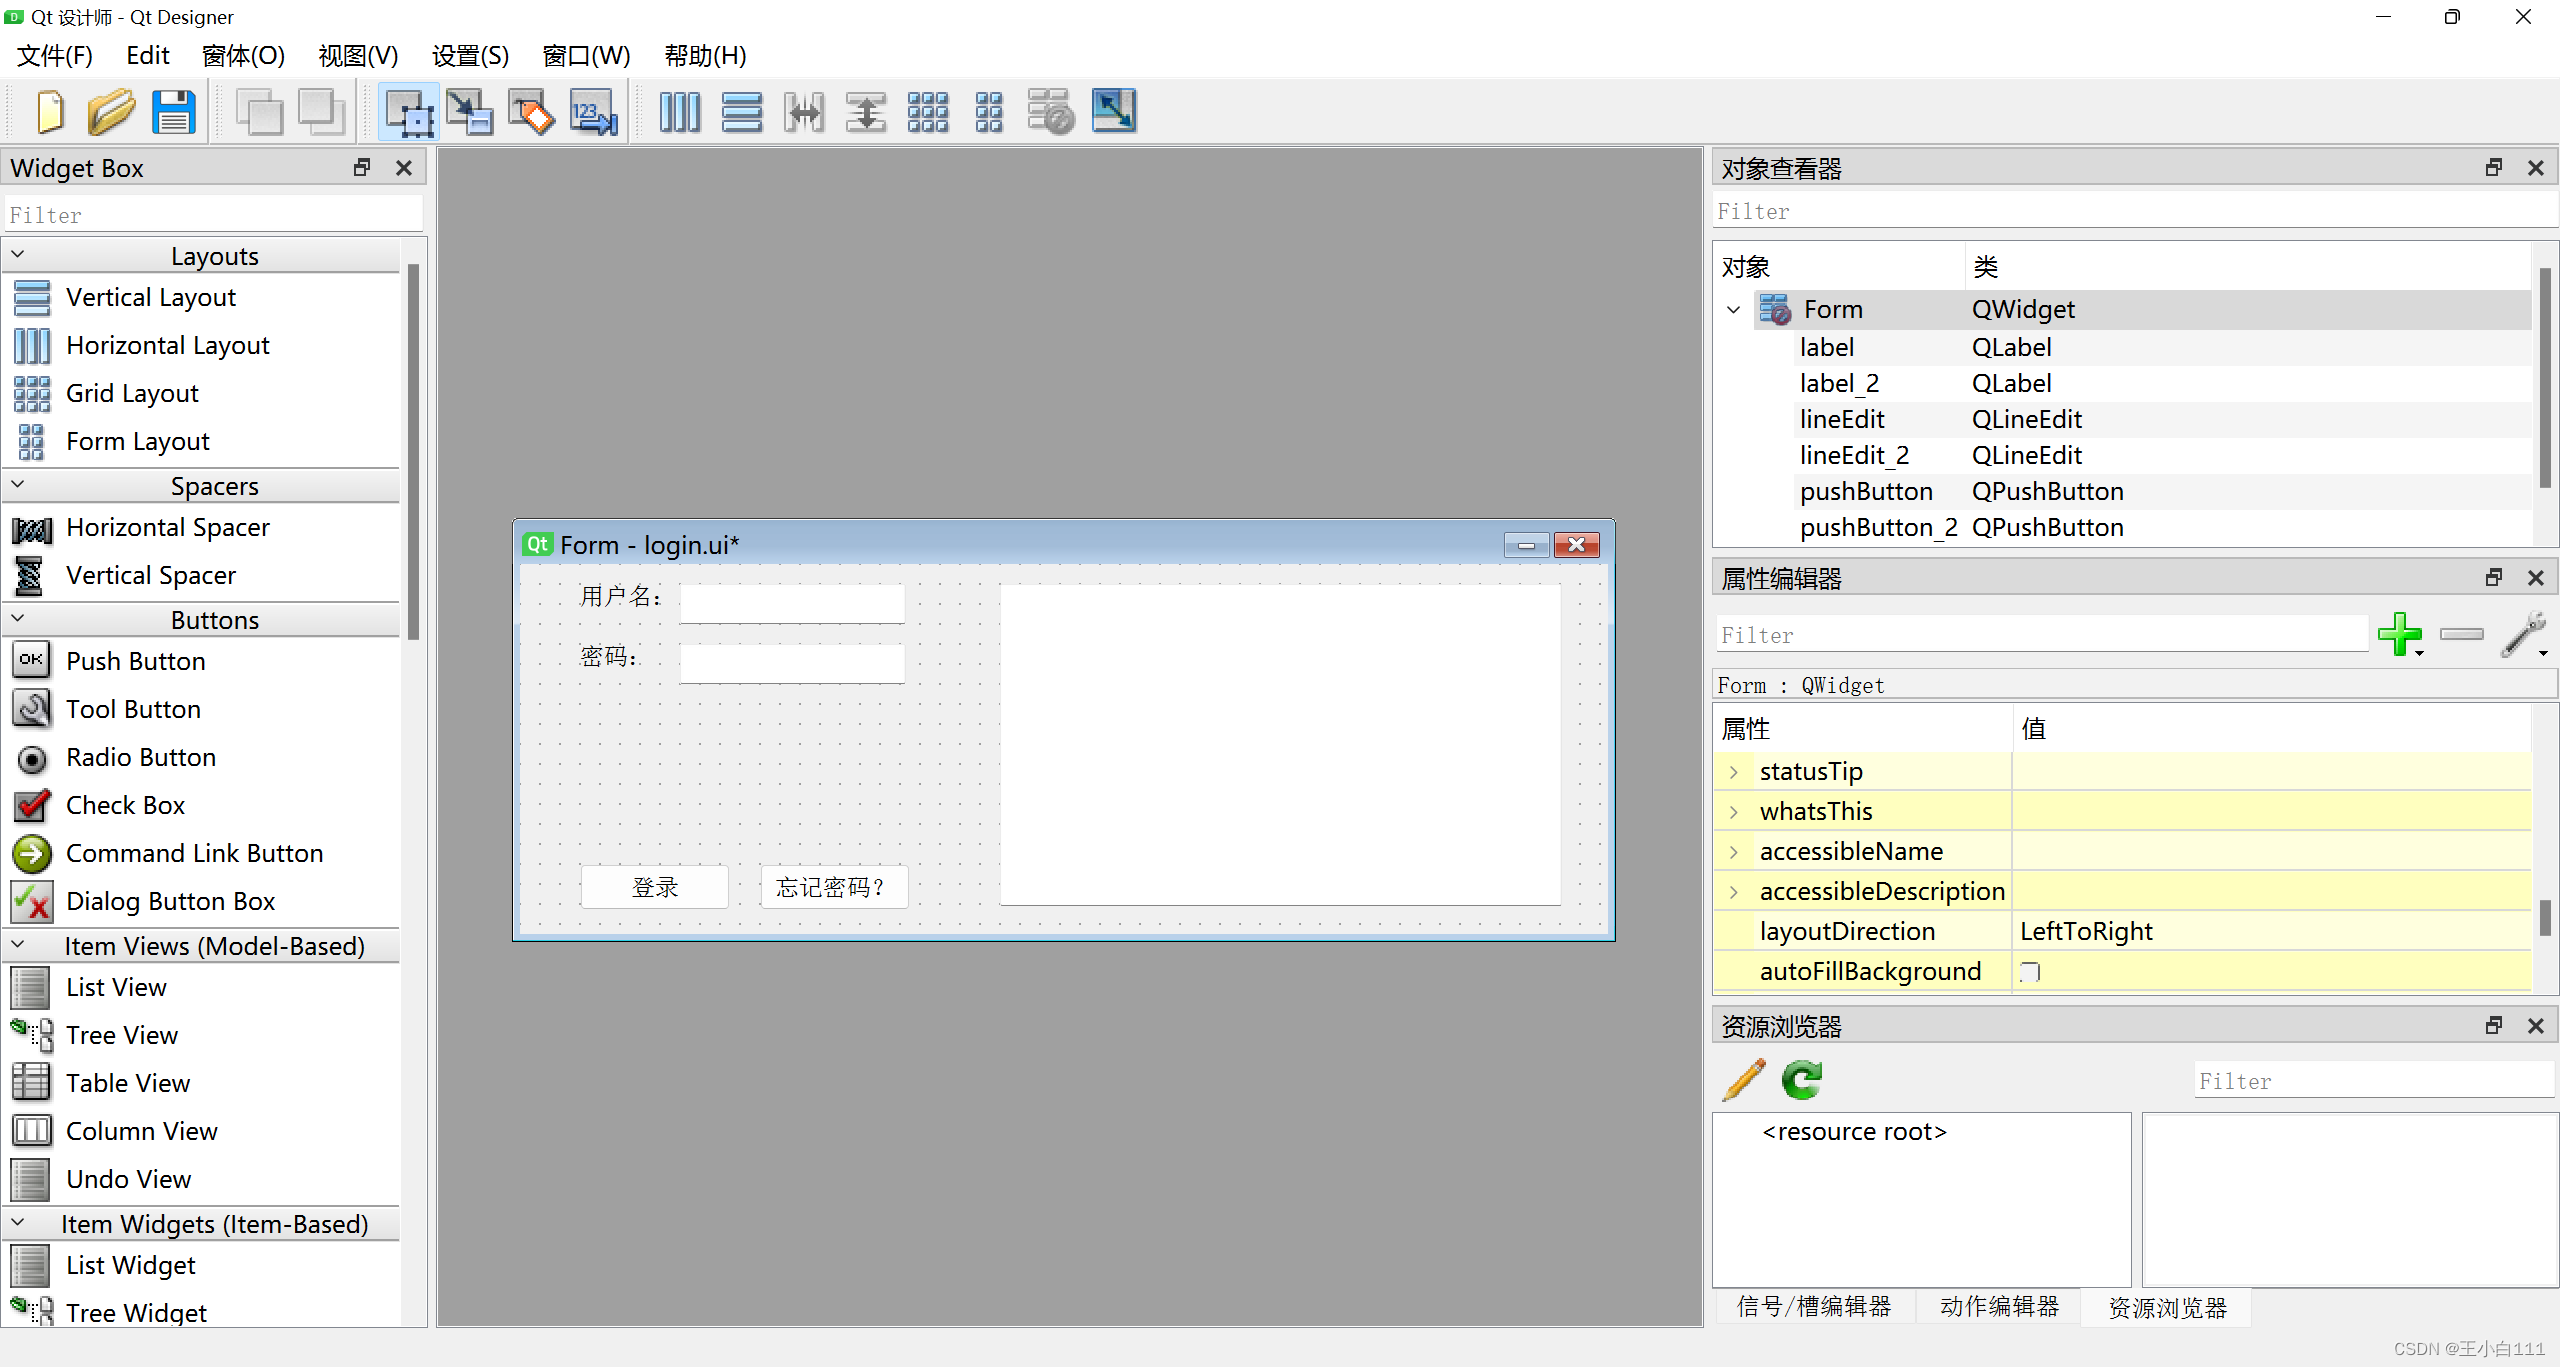Screen dimensions: 2560x1367
Task: Click the 登录 button on the form
Action: coord(655,887)
